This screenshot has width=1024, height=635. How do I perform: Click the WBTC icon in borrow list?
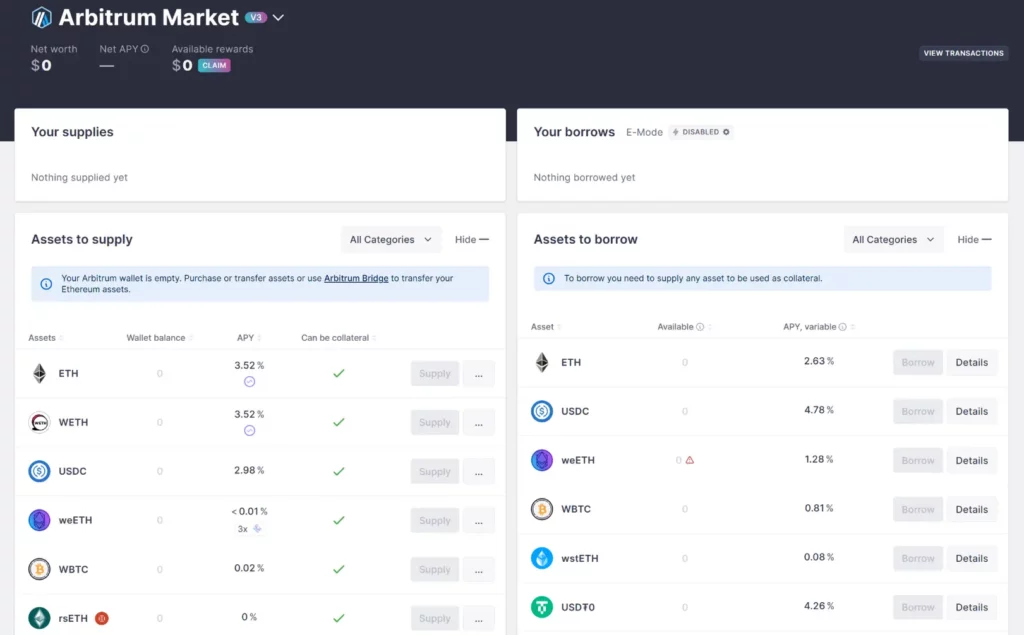(542, 509)
